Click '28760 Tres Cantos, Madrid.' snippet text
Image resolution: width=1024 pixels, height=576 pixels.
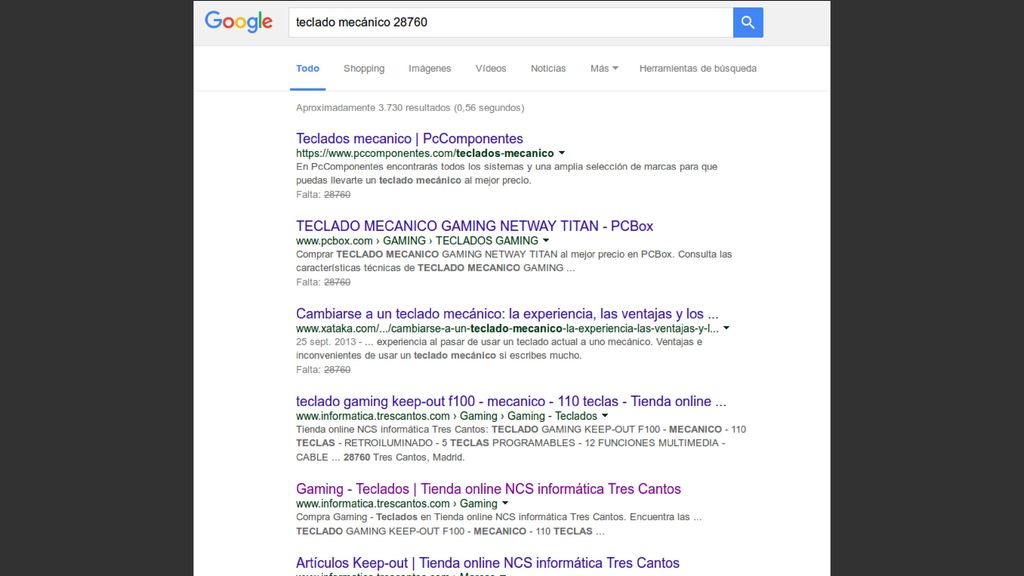[404, 457]
